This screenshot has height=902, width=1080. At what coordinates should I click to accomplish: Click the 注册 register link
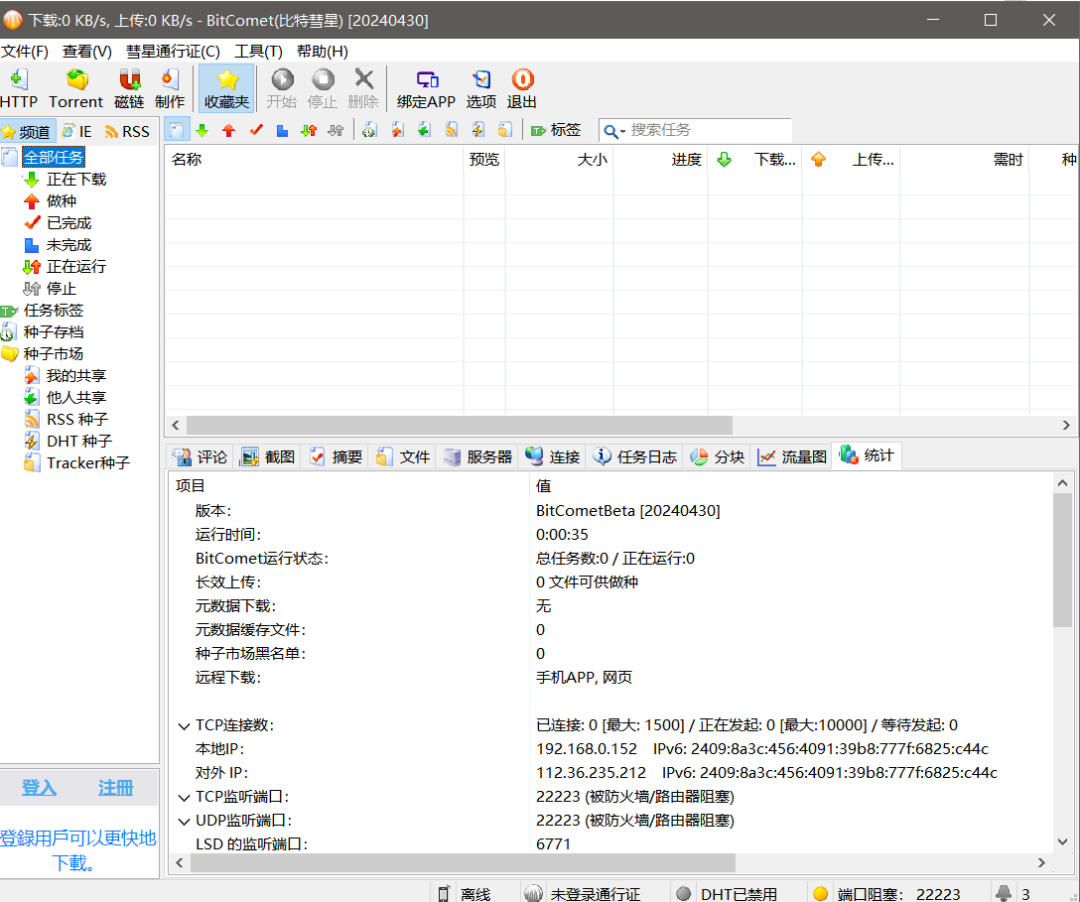(x=115, y=788)
